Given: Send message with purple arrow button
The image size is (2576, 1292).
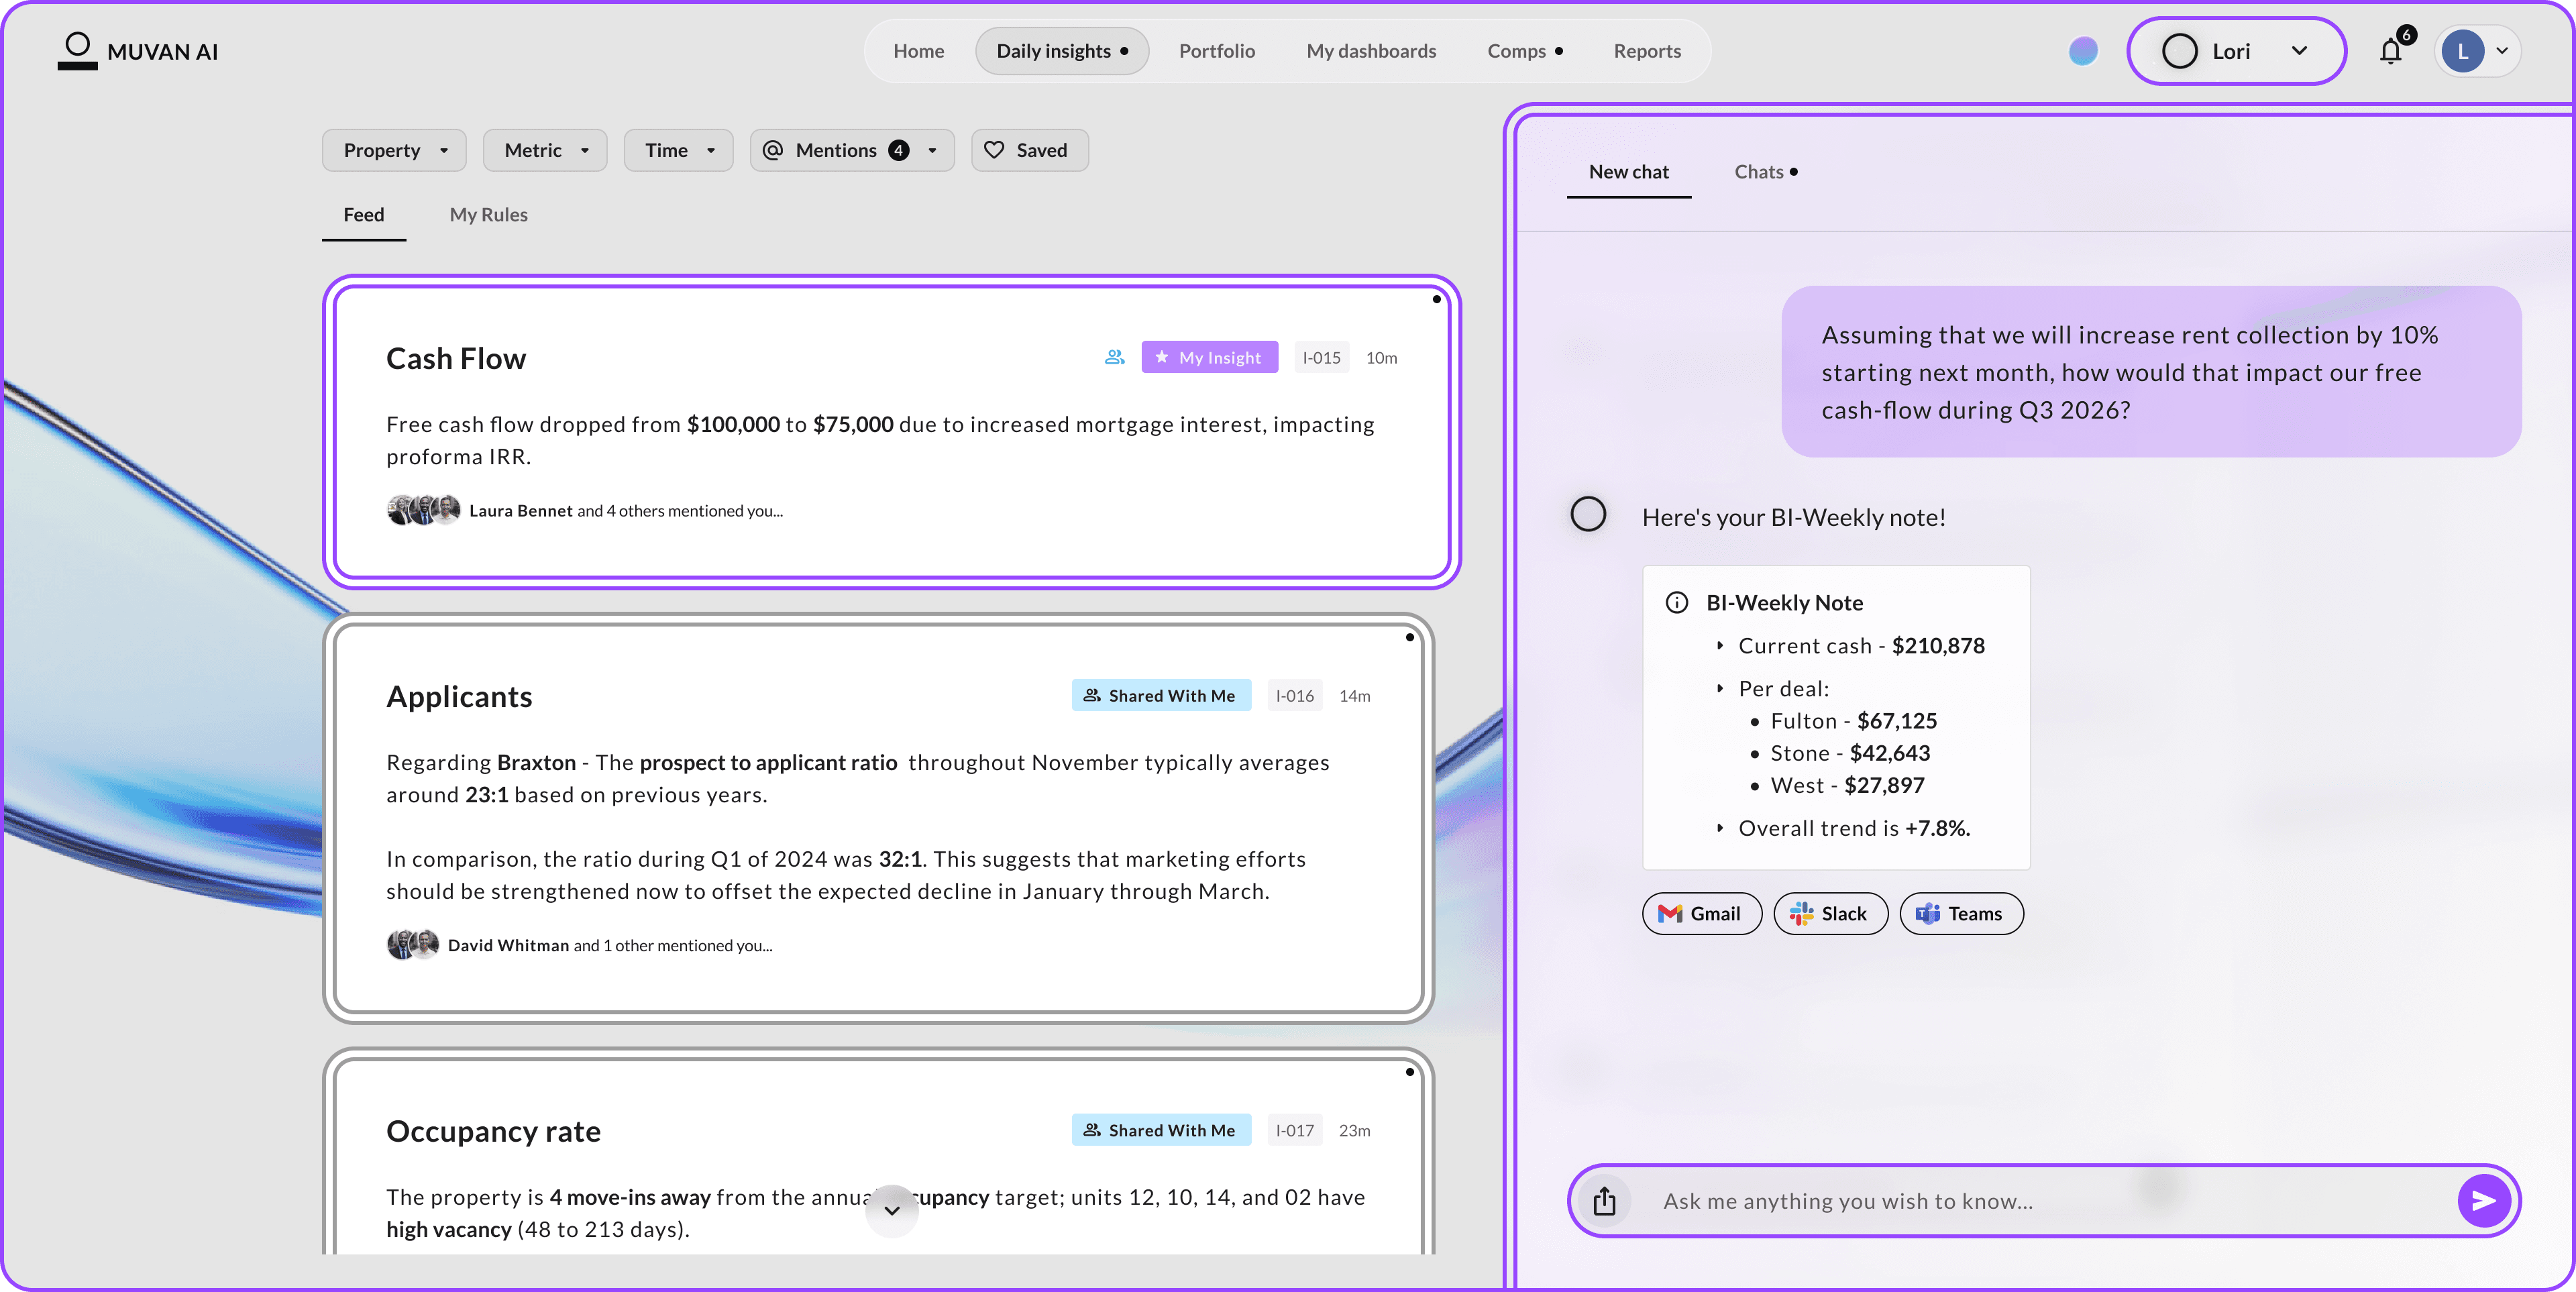Looking at the screenshot, I should [x=2483, y=1200].
